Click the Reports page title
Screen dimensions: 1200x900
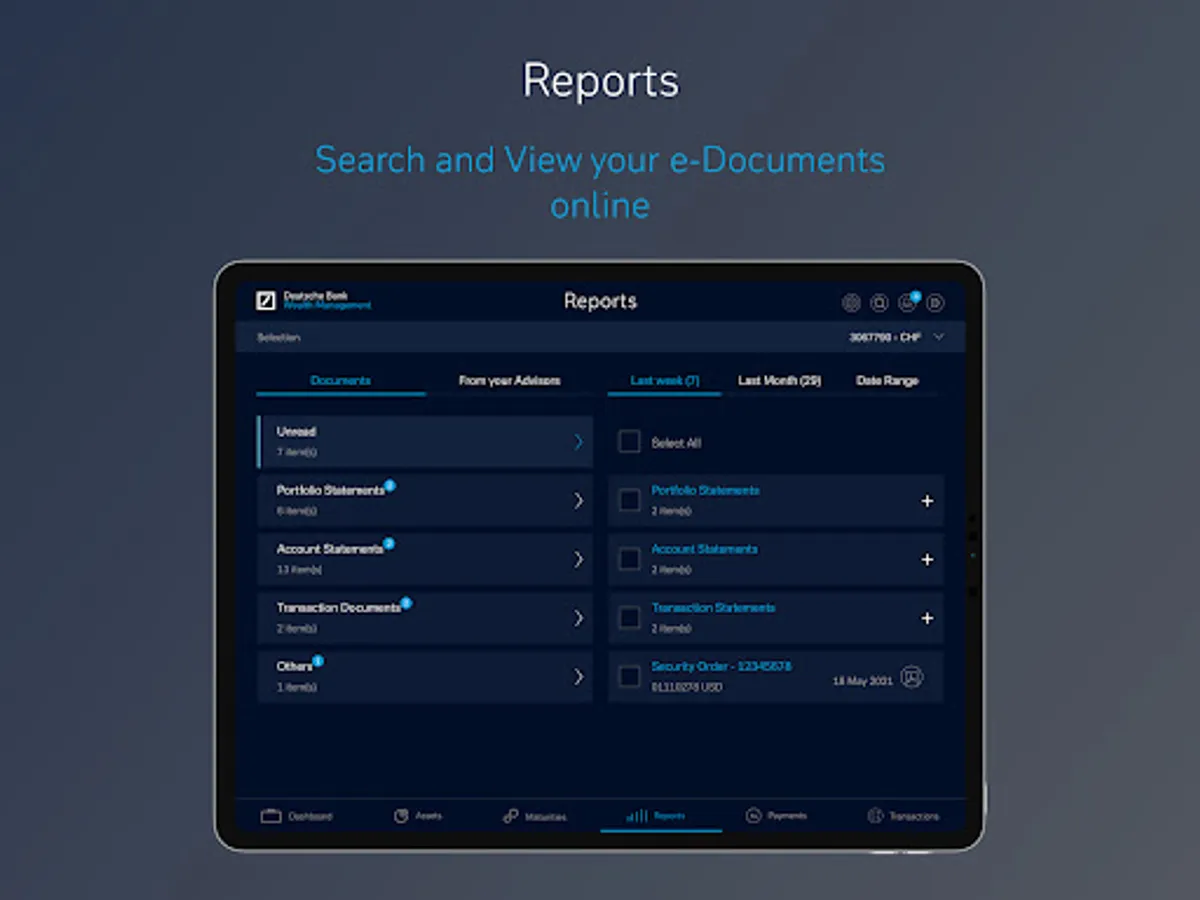[600, 301]
